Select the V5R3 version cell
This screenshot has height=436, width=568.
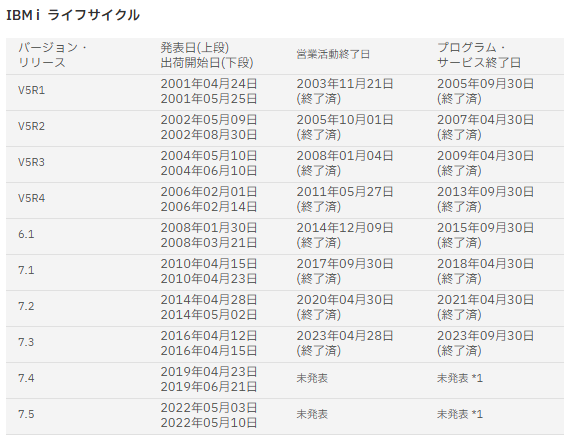[32, 162]
